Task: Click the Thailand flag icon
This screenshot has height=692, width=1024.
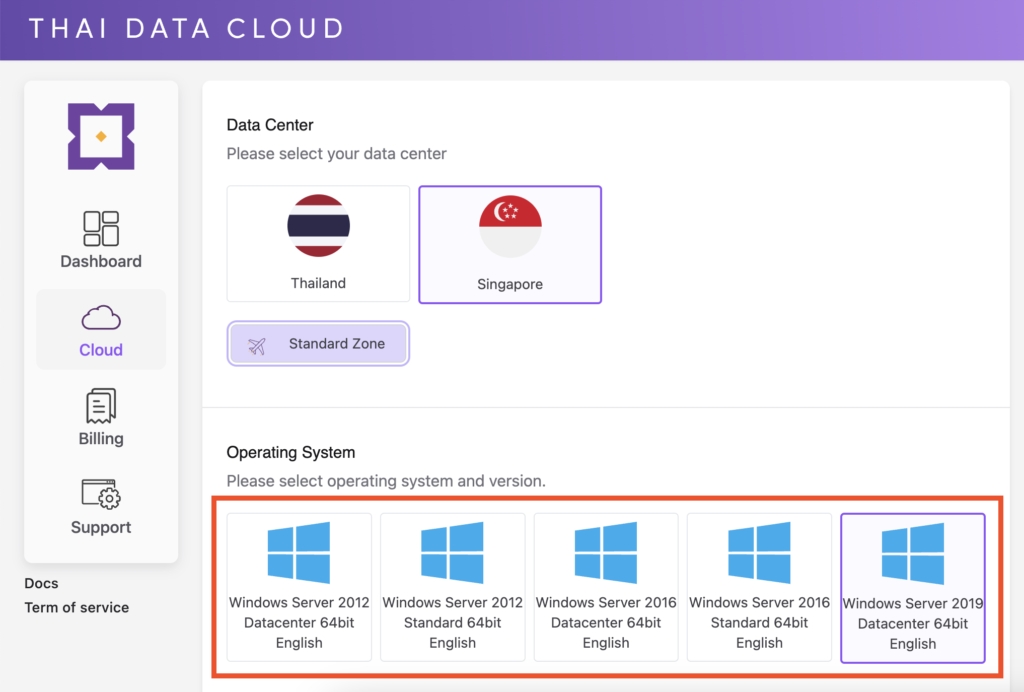Action: 318,226
